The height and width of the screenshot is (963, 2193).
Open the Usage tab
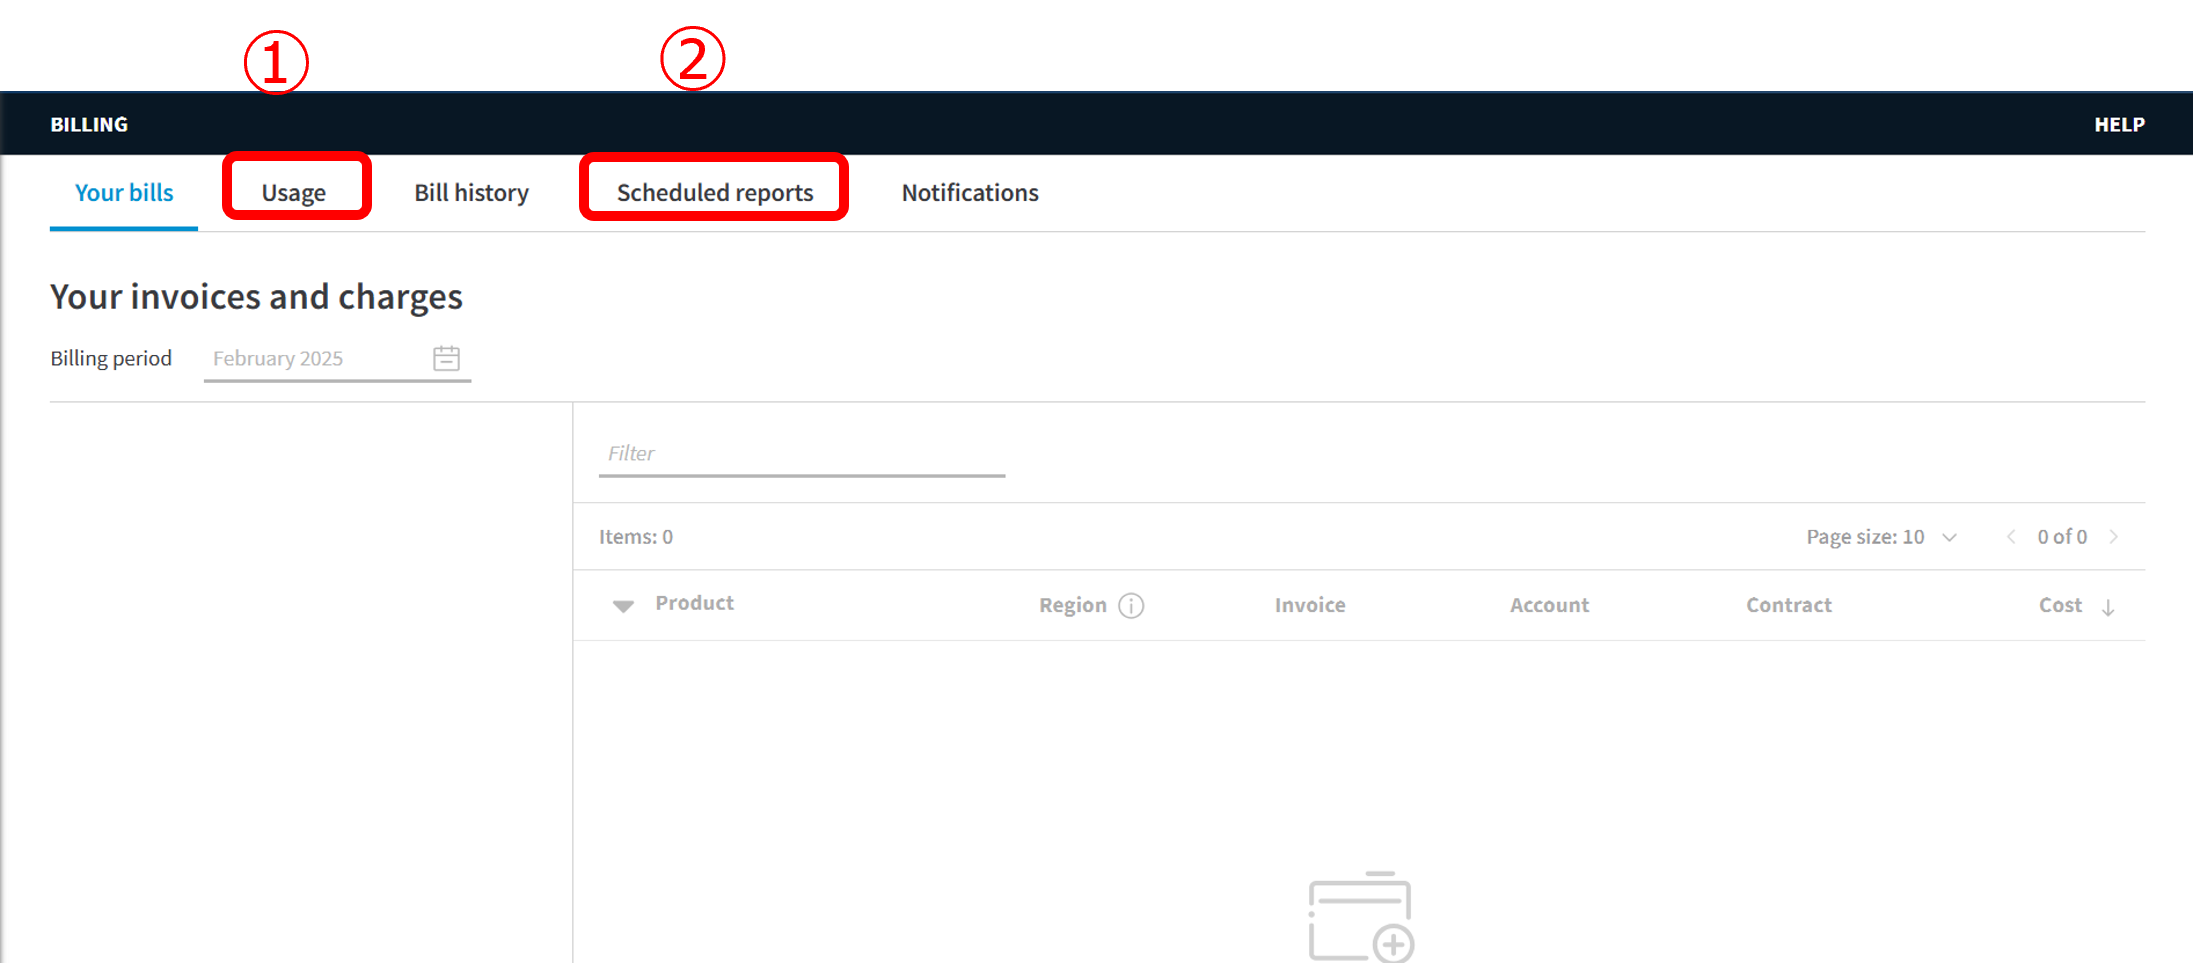pyautogui.click(x=294, y=192)
